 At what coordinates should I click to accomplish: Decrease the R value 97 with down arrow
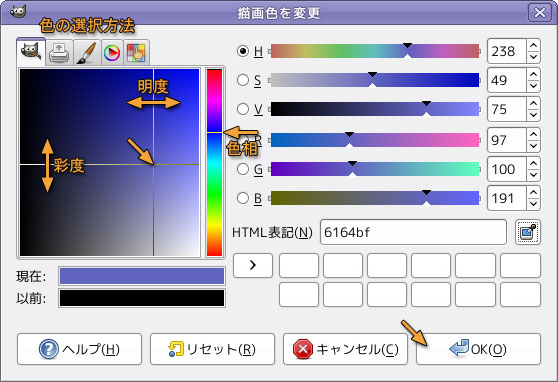pyautogui.click(x=533, y=146)
